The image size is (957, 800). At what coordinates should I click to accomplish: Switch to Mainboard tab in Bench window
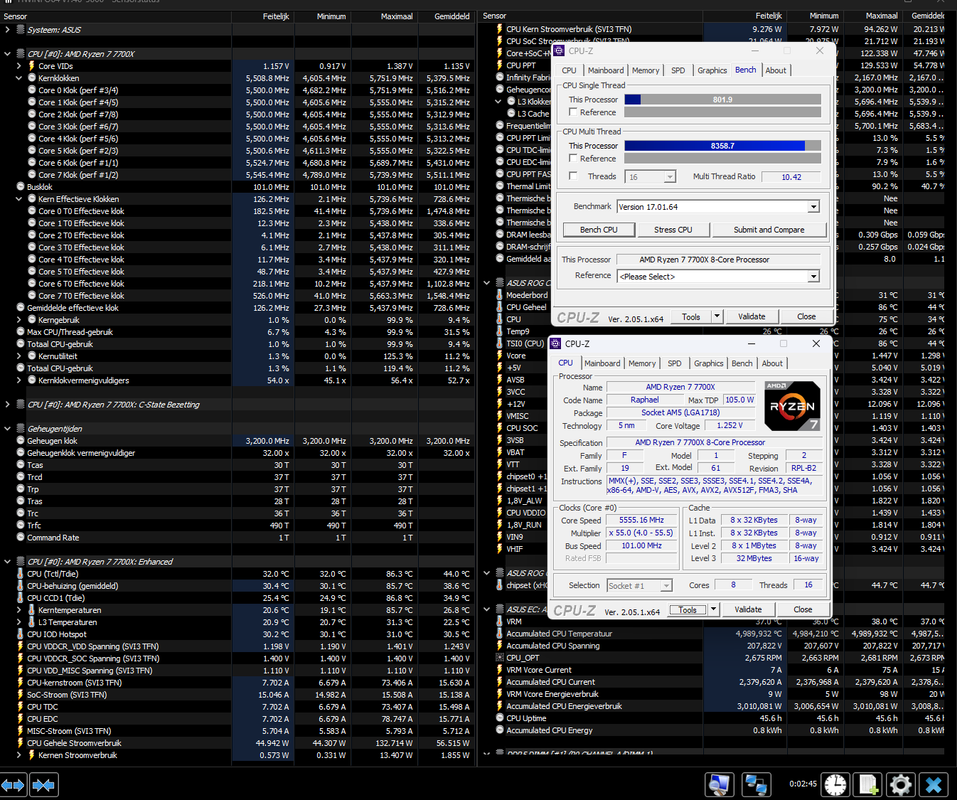tap(605, 71)
